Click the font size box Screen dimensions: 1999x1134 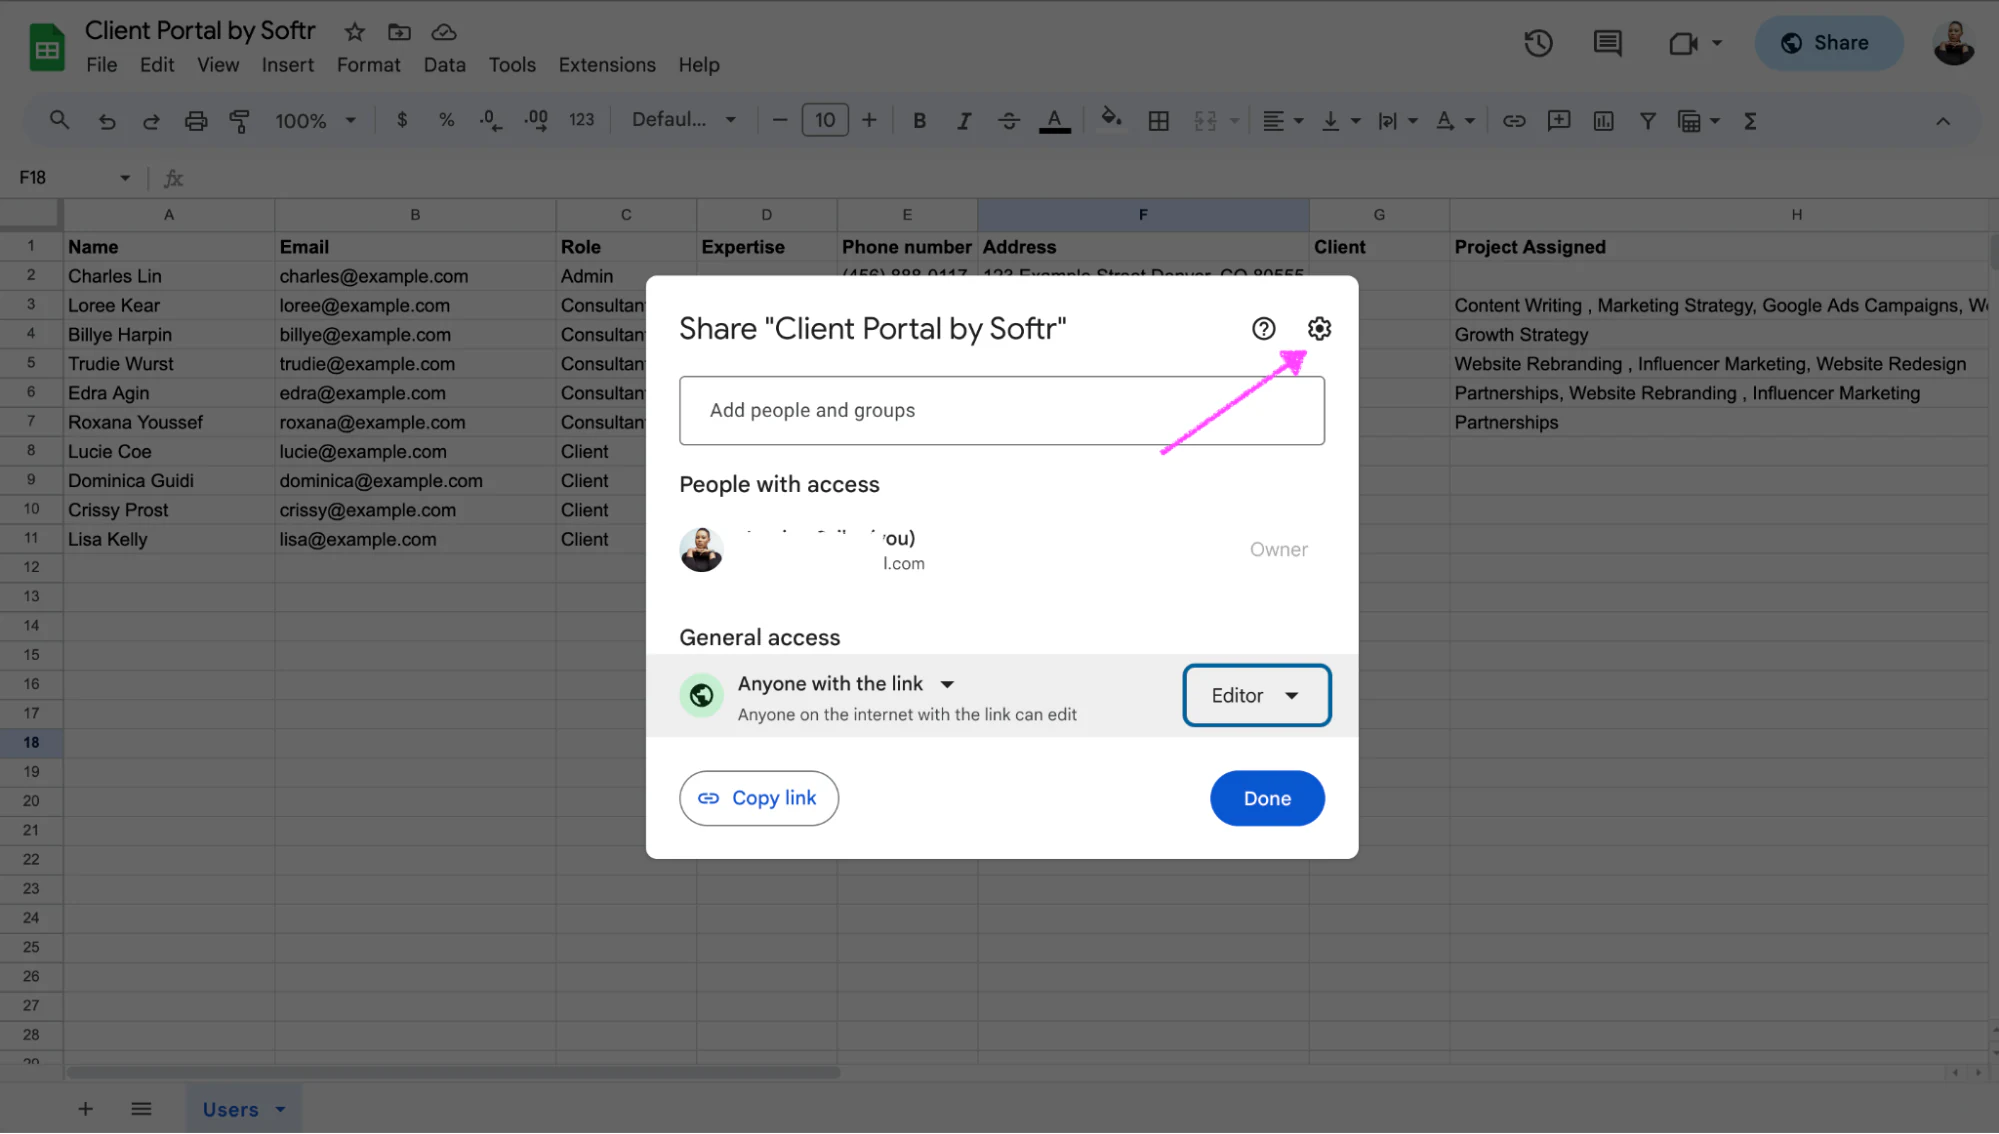(x=825, y=121)
